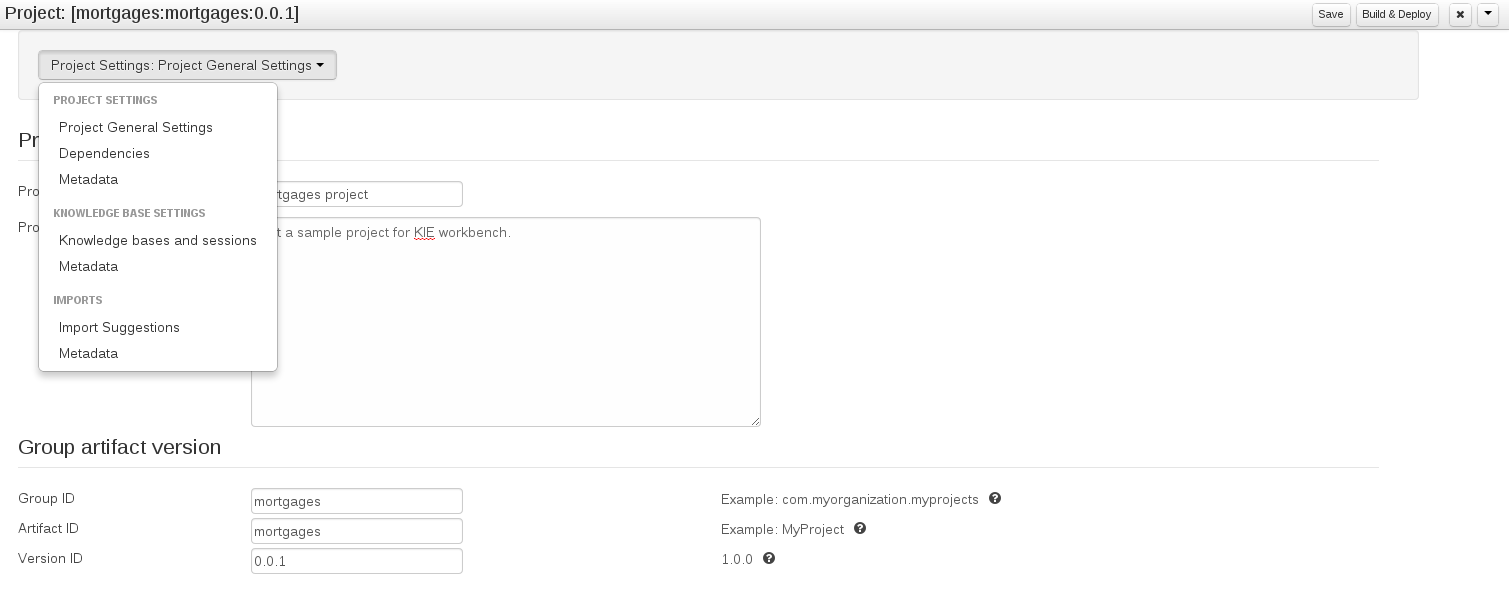The image size is (1509, 595).
Task: Click the Version ID input field
Action: tap(356, 561)
